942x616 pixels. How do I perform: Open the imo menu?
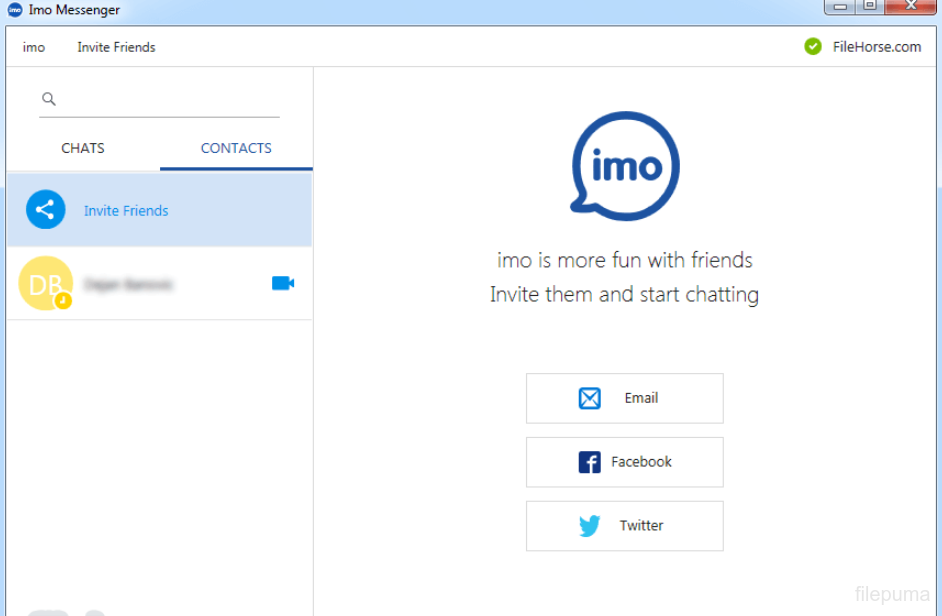34,47
